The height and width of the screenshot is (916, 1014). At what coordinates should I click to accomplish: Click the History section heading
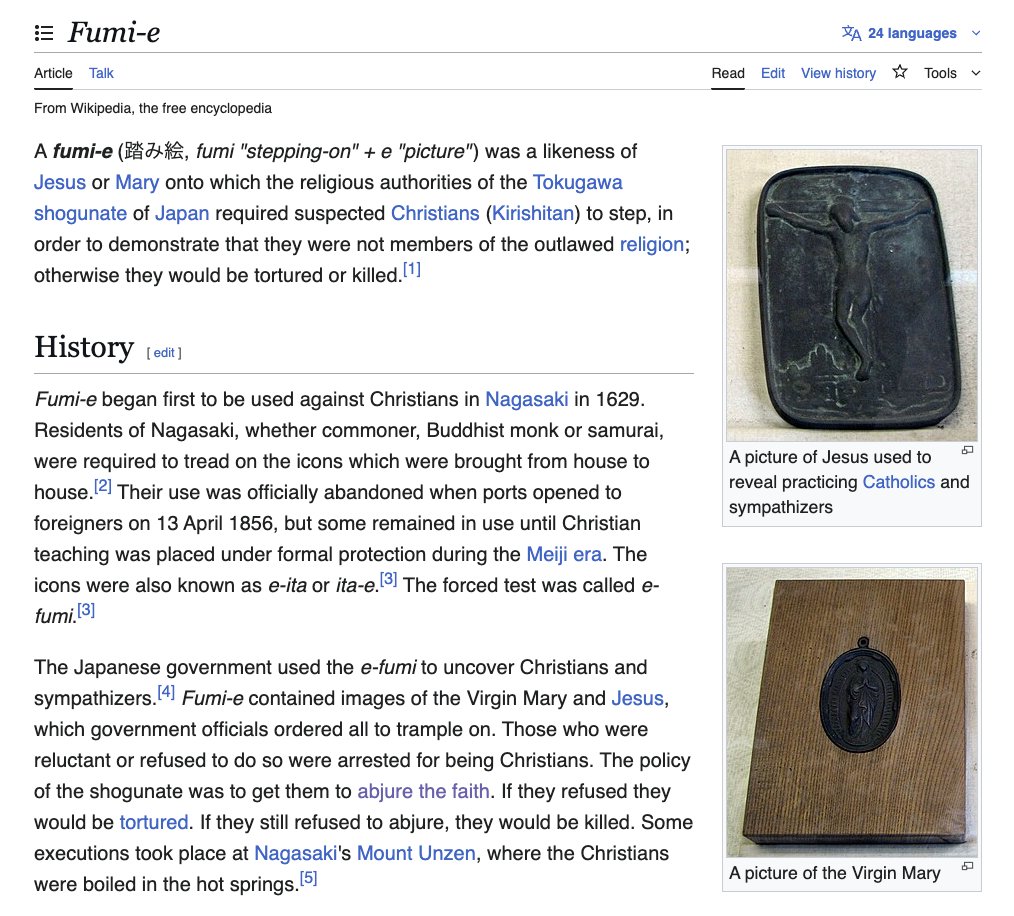(84, 347)
